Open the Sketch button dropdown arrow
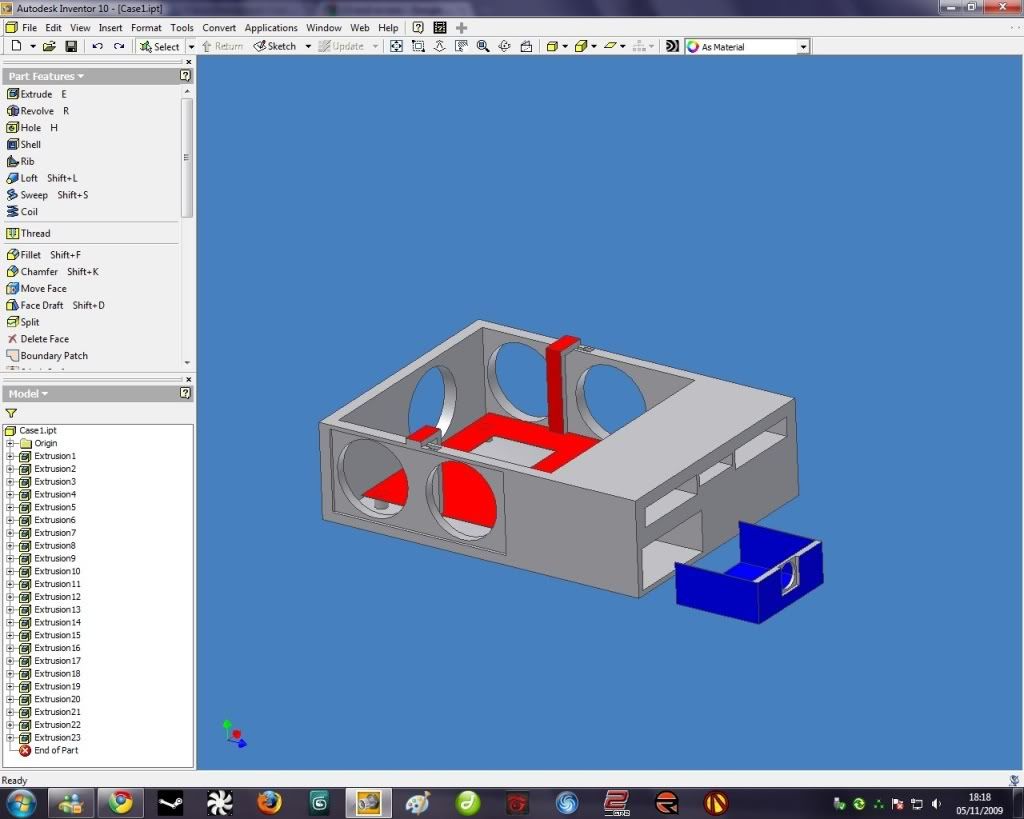 click(308, 46)
